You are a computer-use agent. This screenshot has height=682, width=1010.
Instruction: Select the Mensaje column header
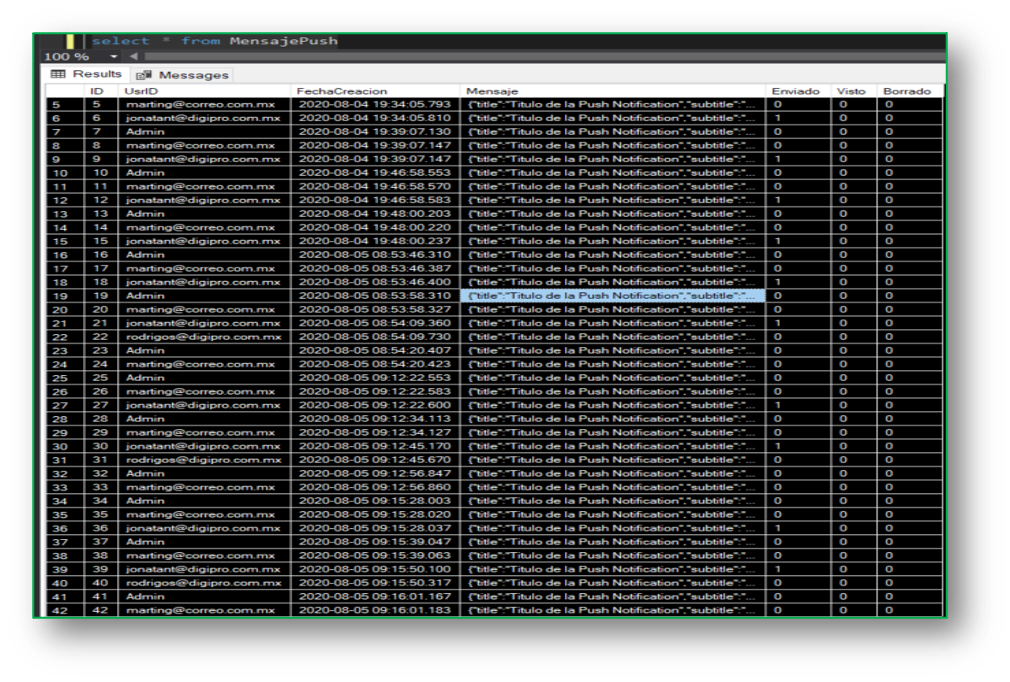pos(612,91)
